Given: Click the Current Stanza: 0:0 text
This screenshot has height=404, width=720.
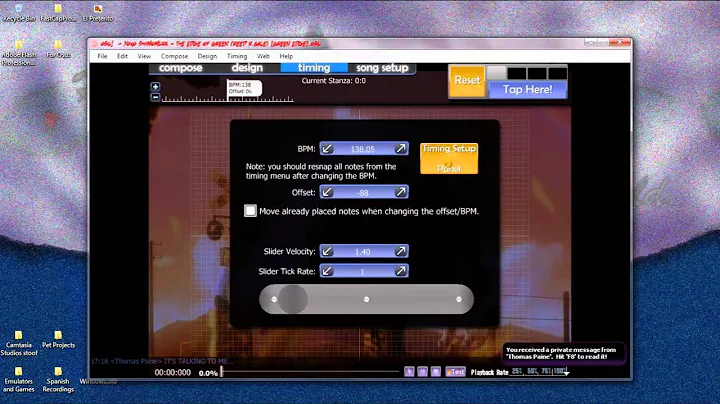Looking at the screenshot, I should (333, 81).
